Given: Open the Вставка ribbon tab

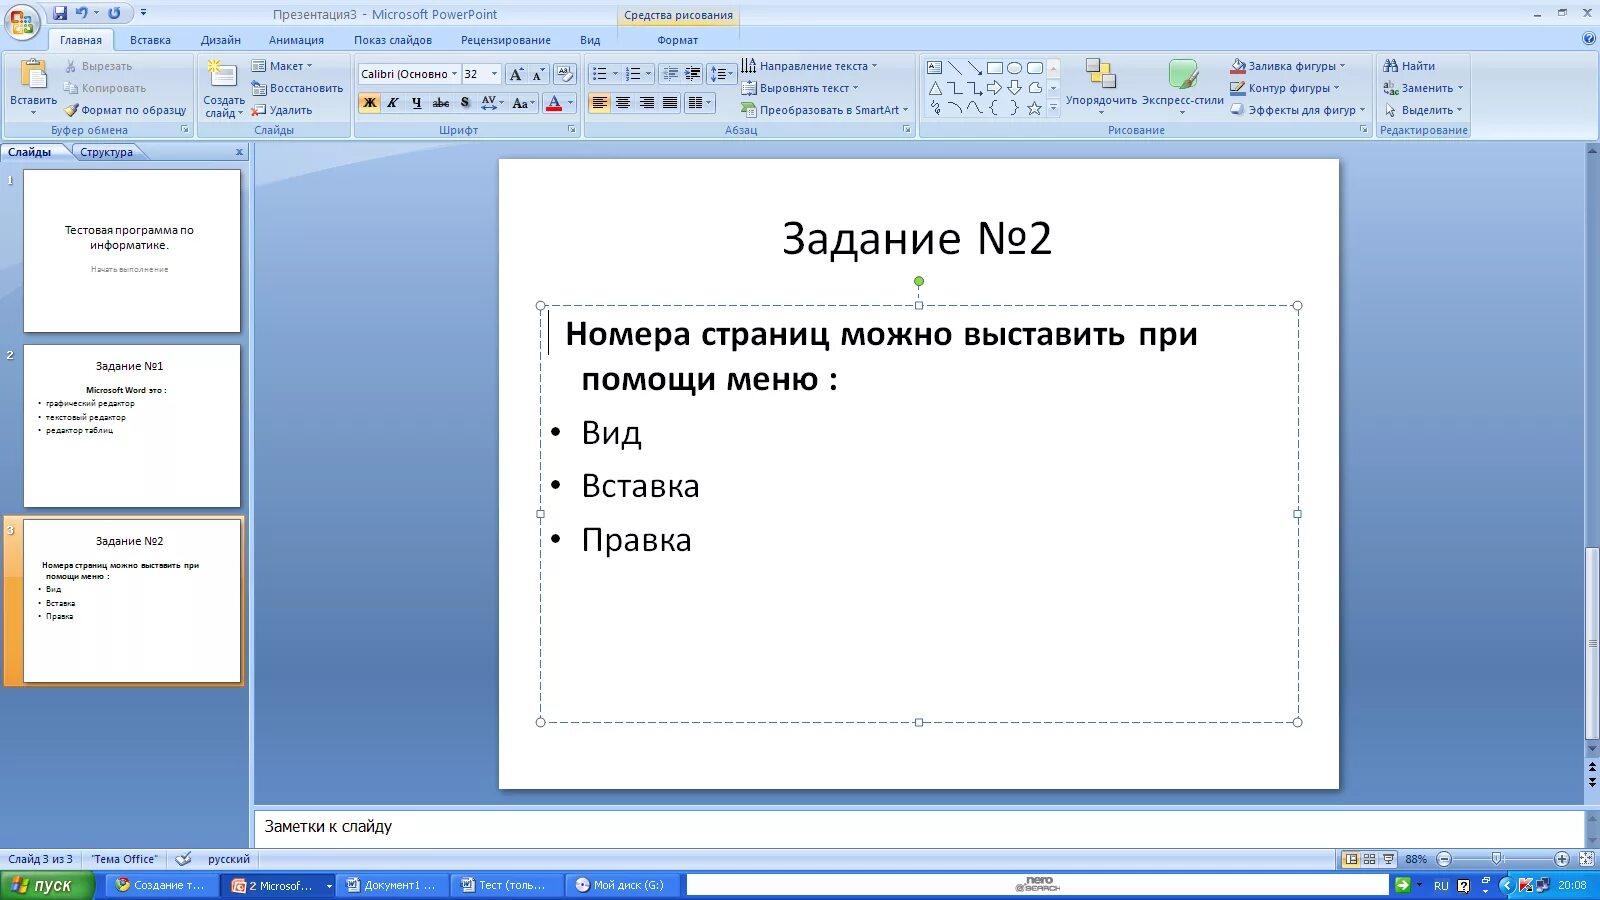Looking at the screenshot, I should click(x=150, y=40).
